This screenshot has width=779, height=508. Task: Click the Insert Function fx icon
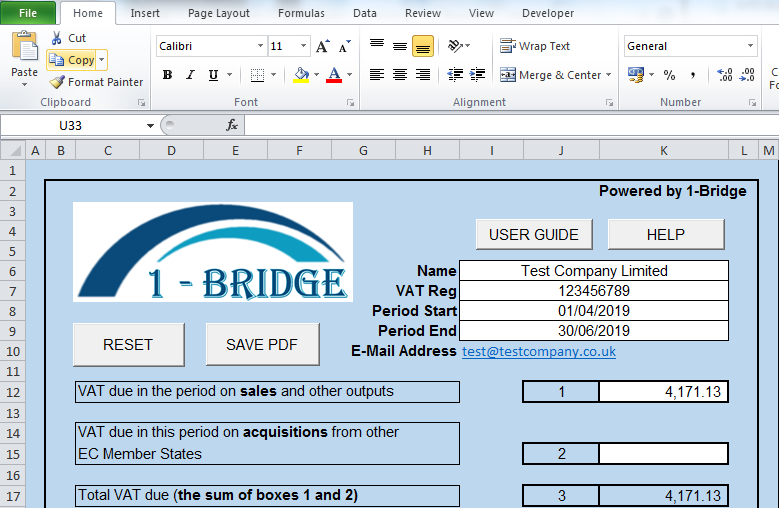[x=232, y=125]
